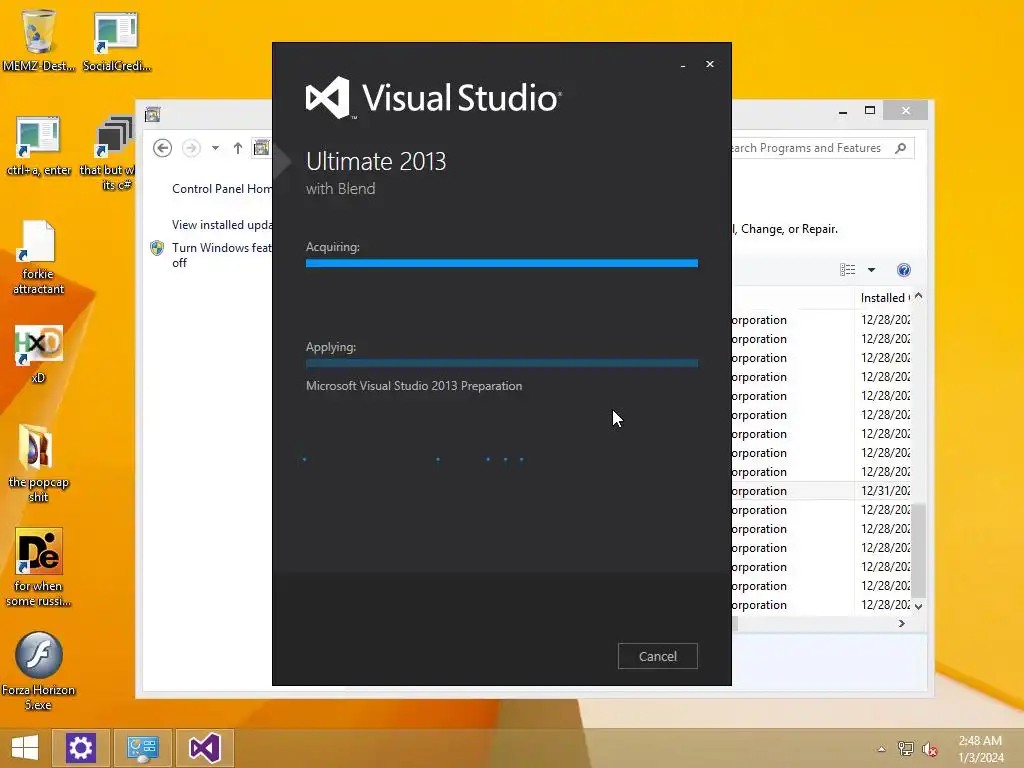The height and width of the screenshot is (768, 1024).
Task: Go up one level in Control Panel window
Action: 238,148
